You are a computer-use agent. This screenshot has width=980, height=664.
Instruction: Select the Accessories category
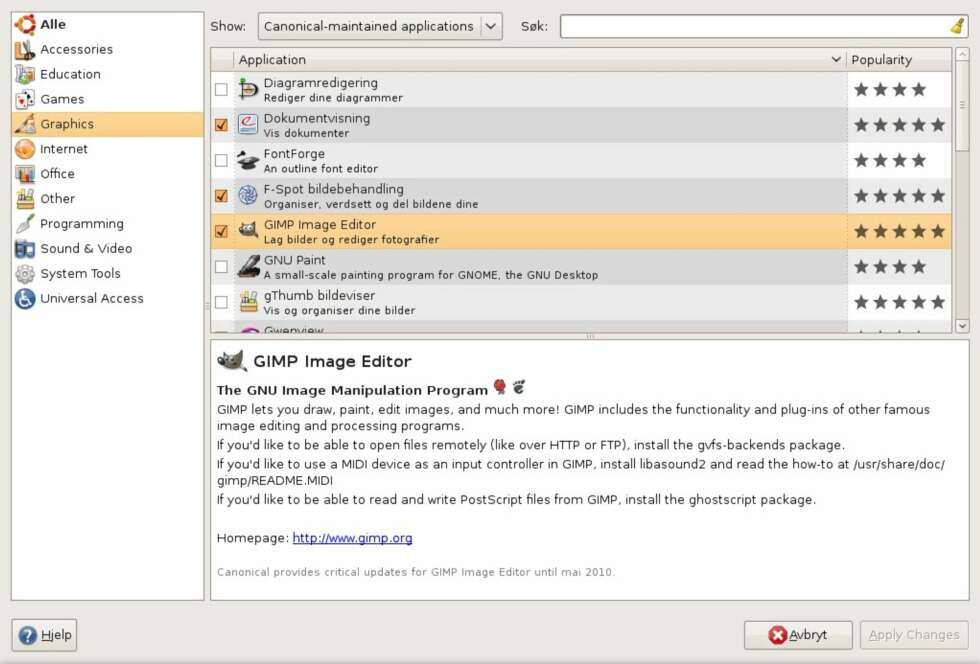[x=108, y=49]
